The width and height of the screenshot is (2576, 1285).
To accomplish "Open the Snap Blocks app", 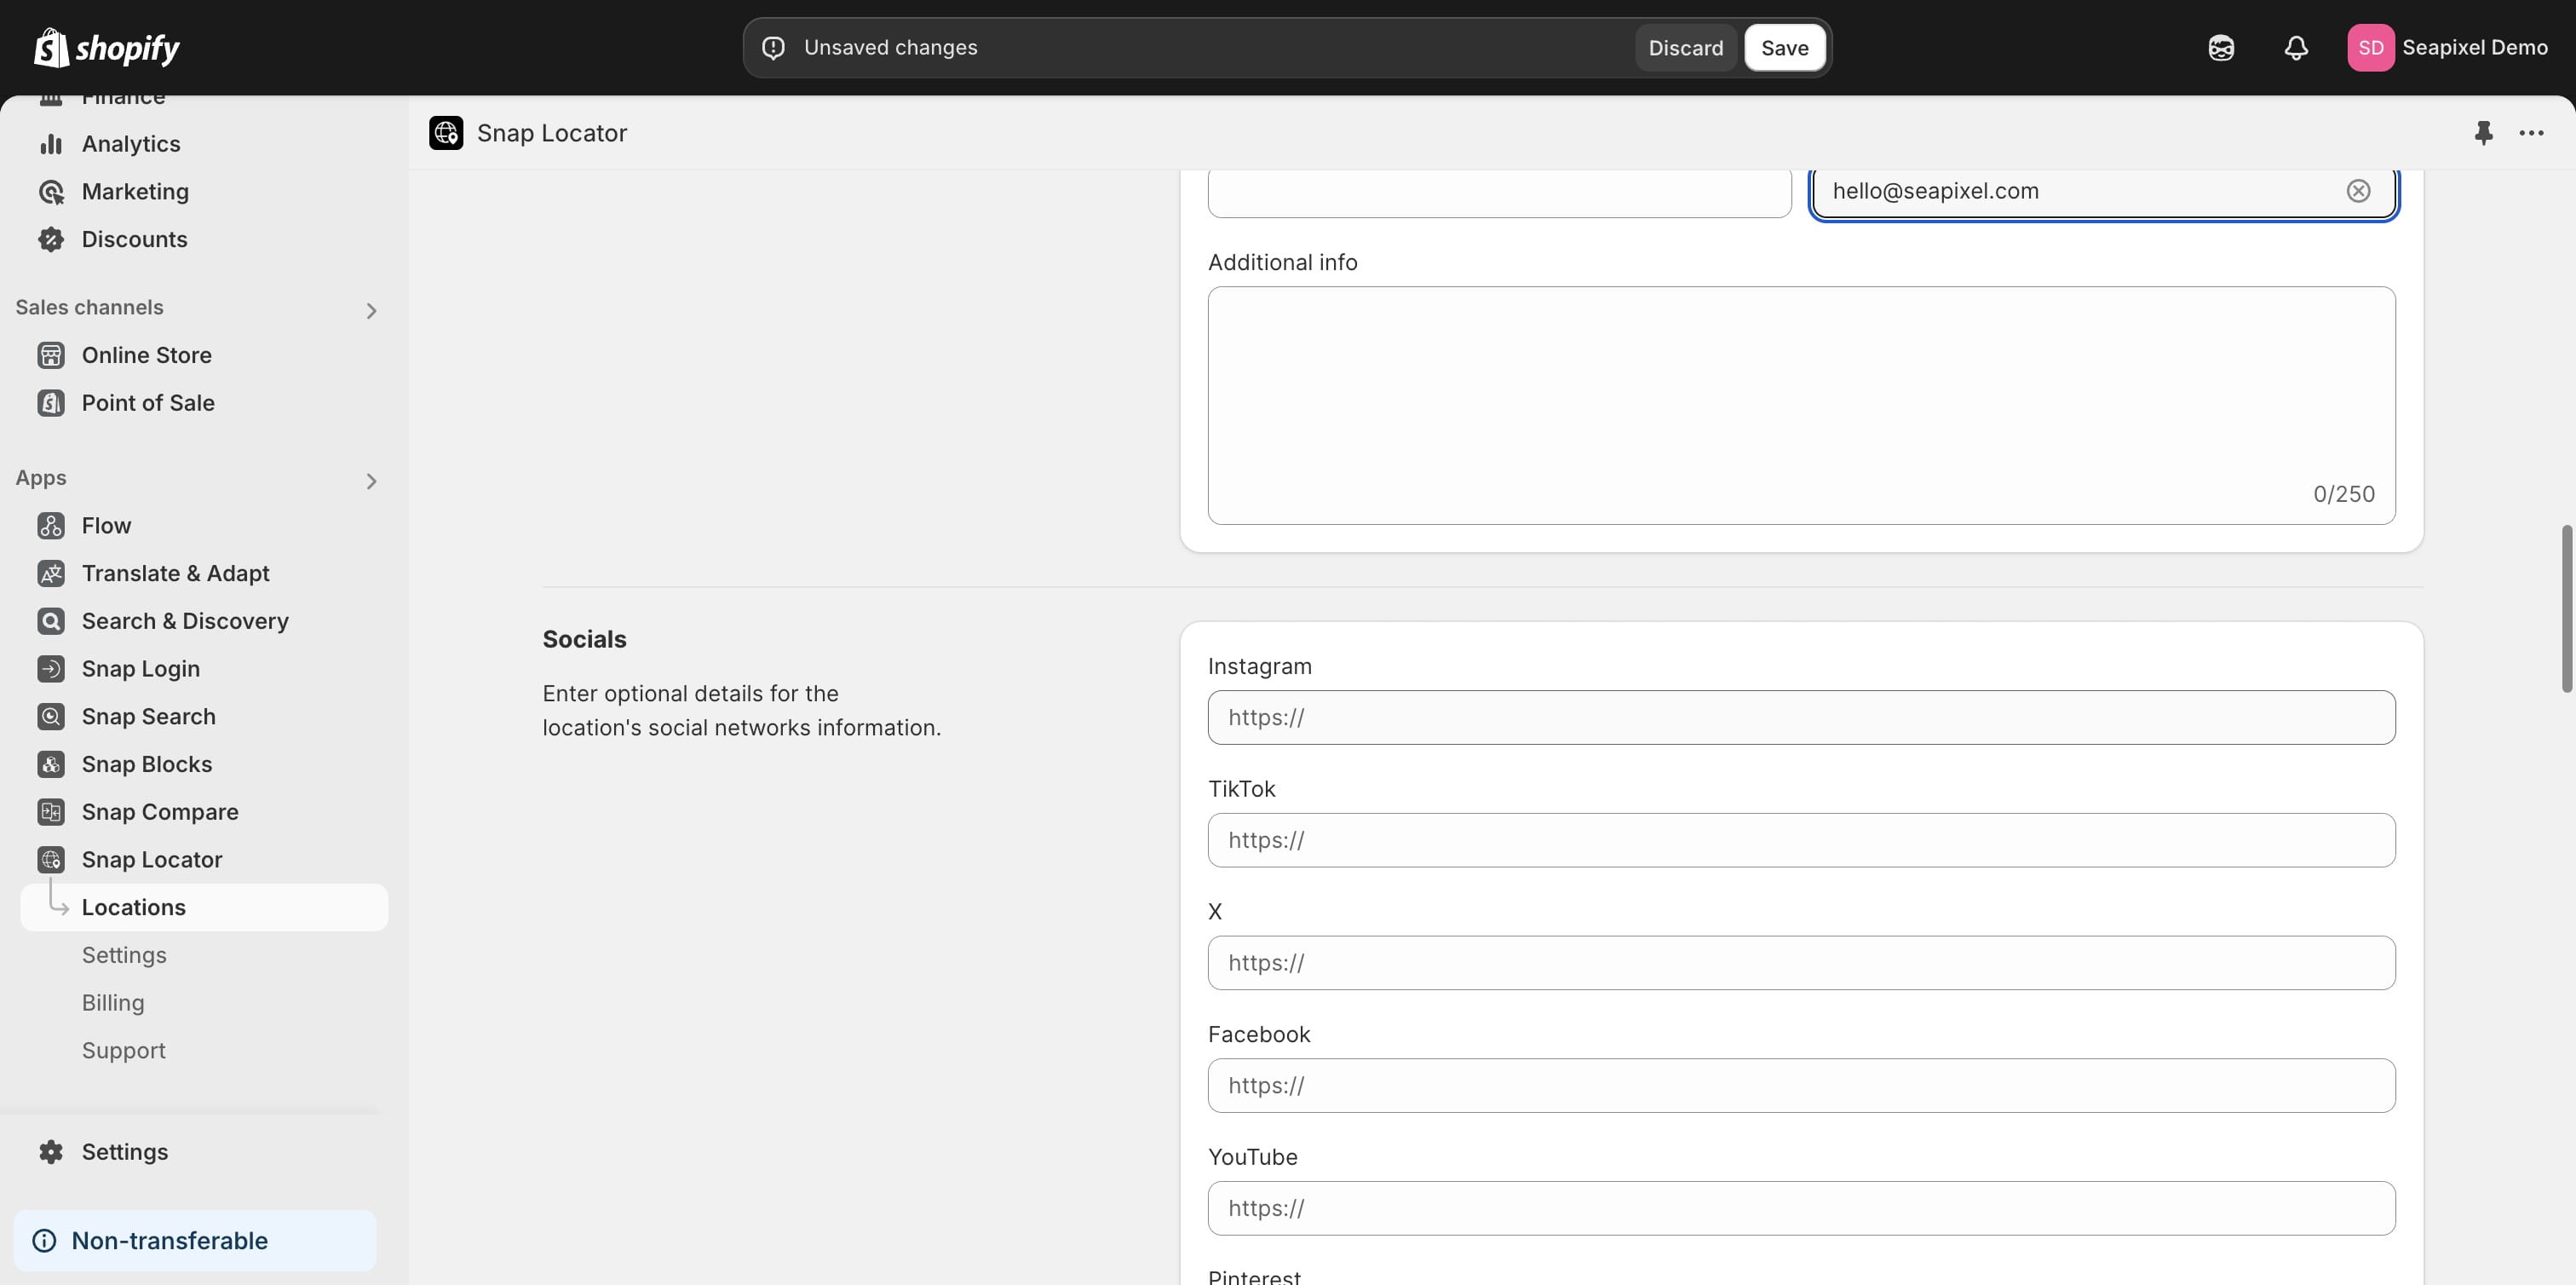I will click(x=146, y=763).
